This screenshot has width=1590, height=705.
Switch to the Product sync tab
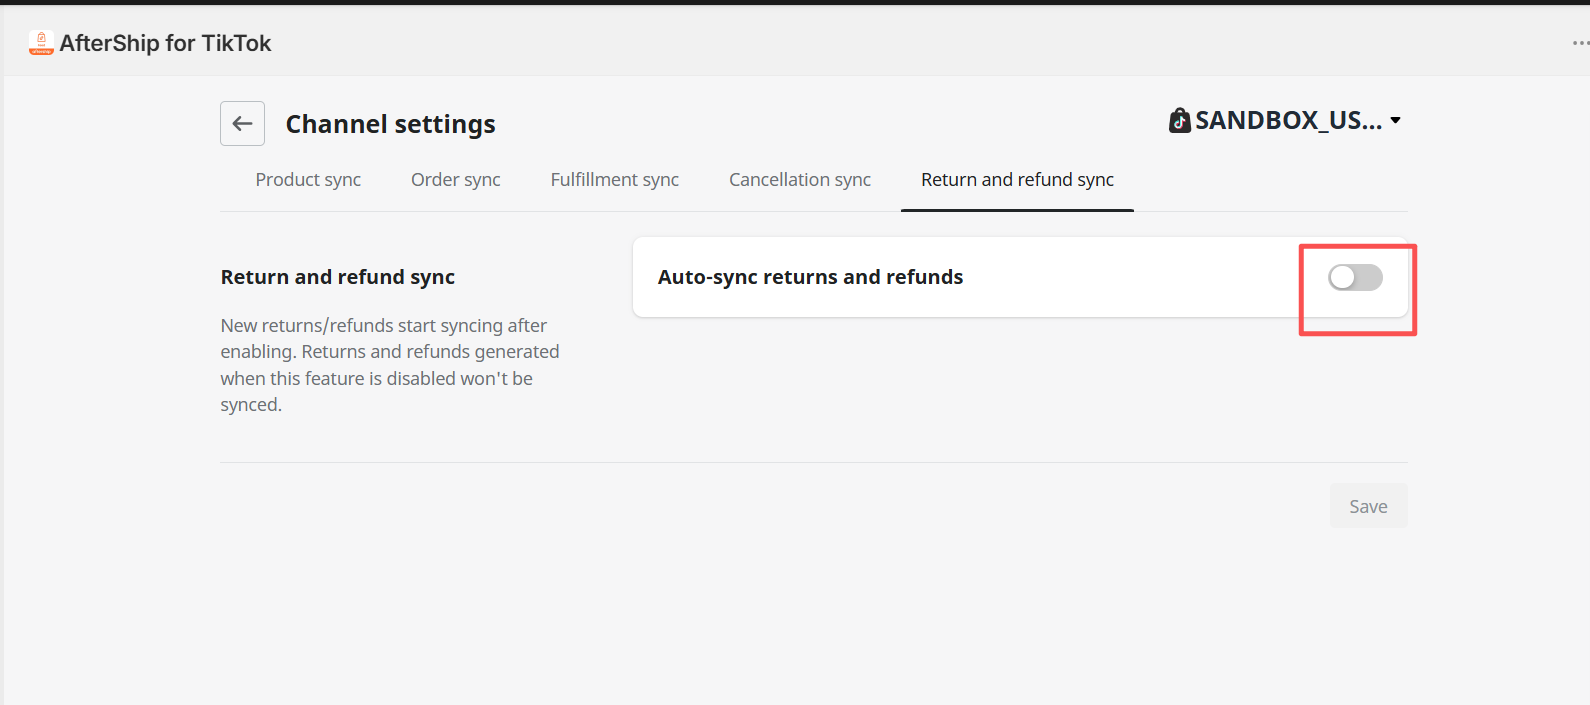click(308, 180)
